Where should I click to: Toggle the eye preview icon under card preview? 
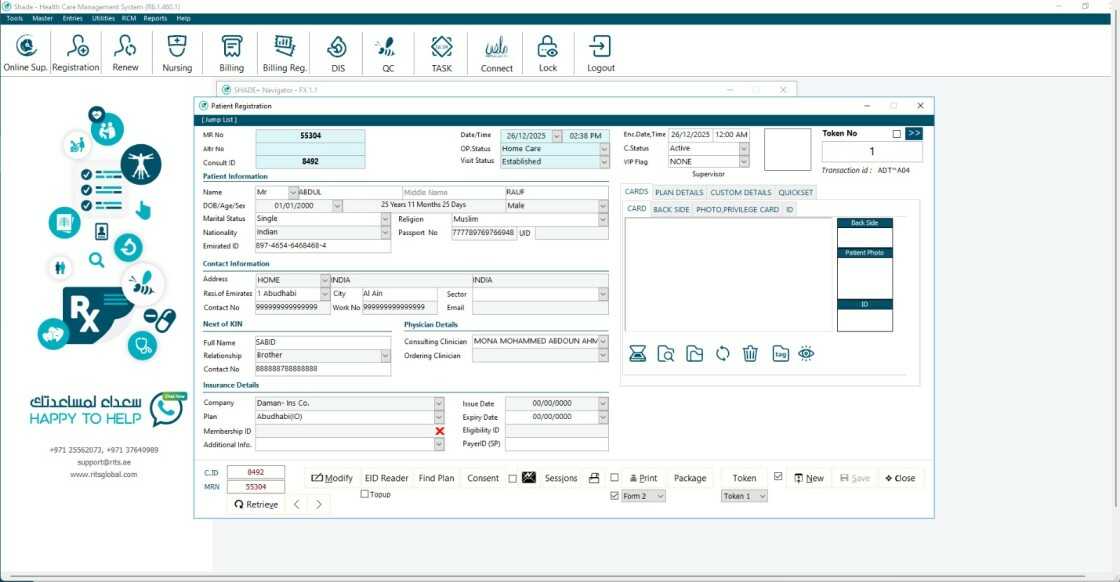tap(806, 353)
